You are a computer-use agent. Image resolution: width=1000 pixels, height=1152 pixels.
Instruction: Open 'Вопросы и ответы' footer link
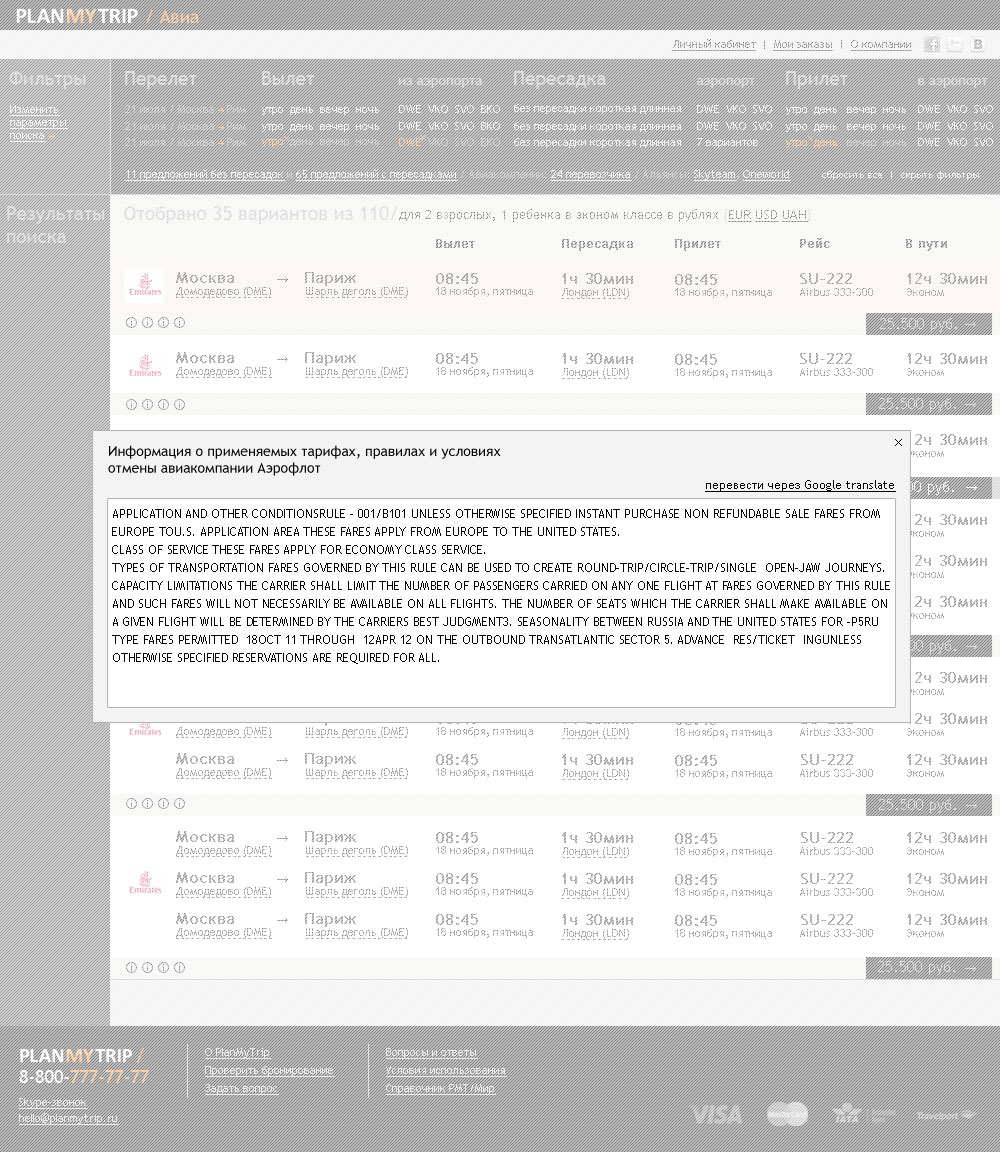pyautogui.click(x=431, y=1053)
